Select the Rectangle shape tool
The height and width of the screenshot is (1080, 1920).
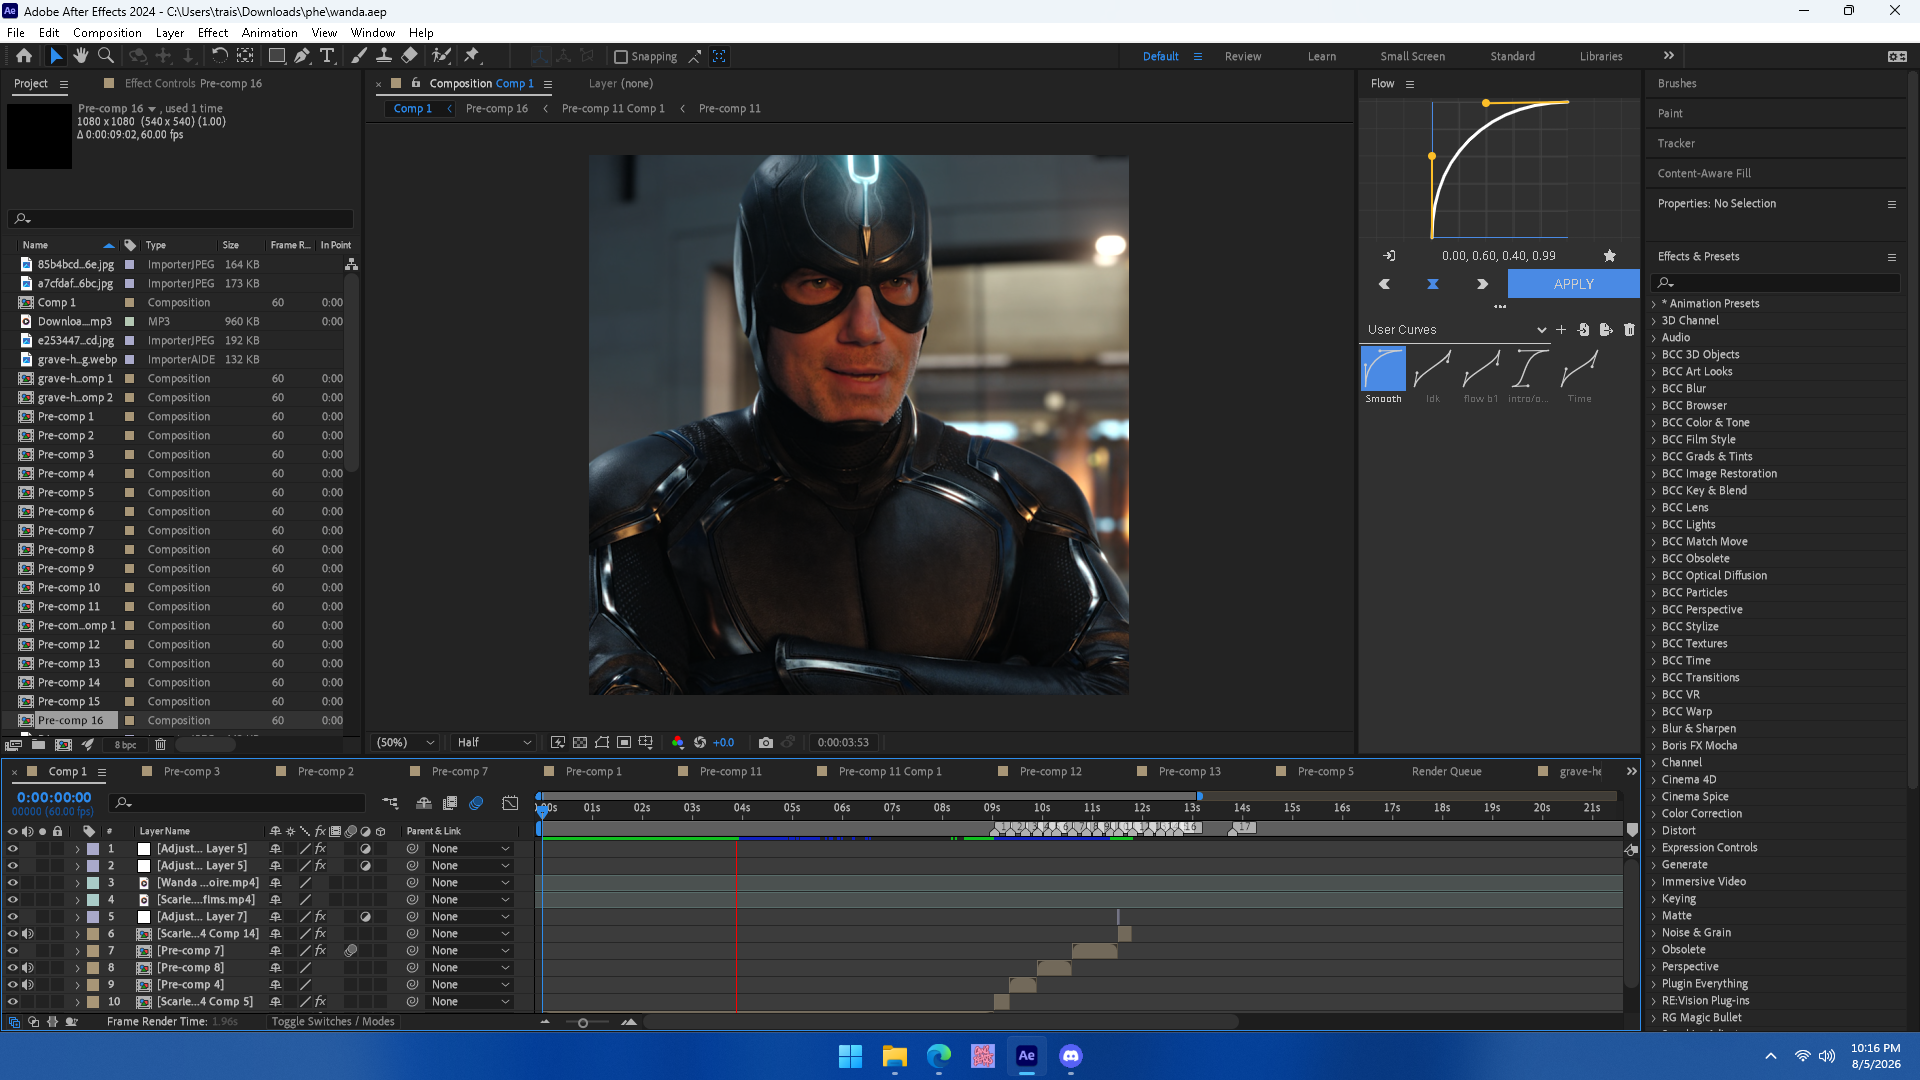coord(277,56)
